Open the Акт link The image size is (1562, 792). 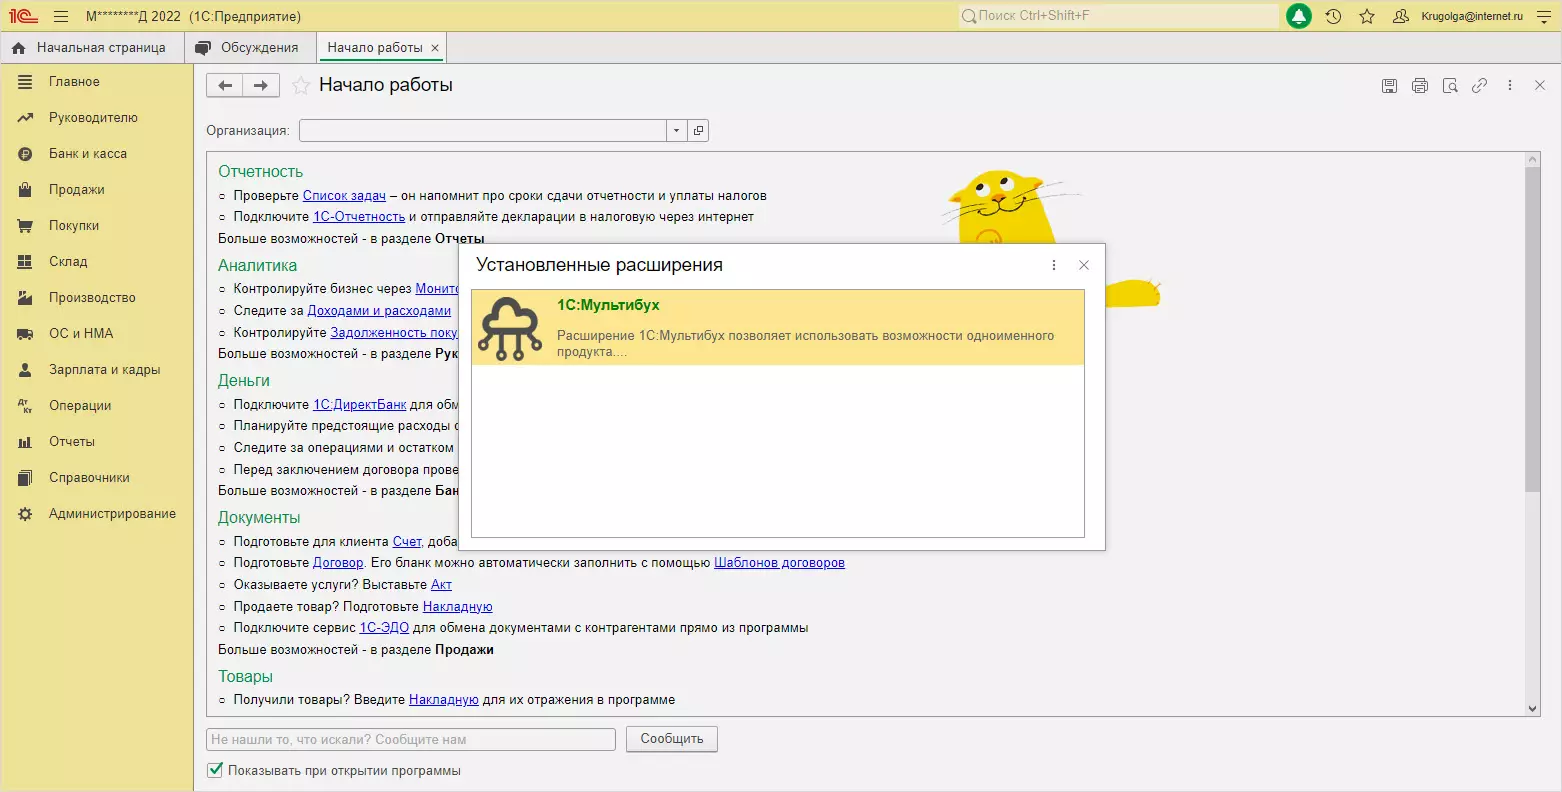click(x=441, y=585)
